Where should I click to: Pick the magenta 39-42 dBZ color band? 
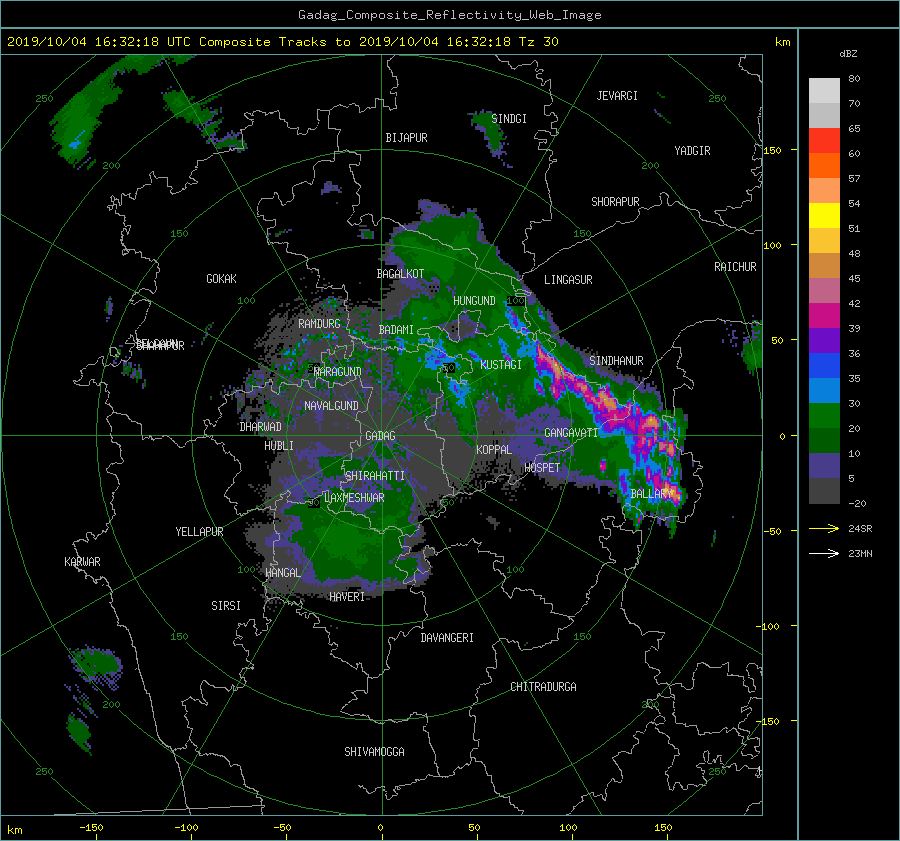click(824, 315)
